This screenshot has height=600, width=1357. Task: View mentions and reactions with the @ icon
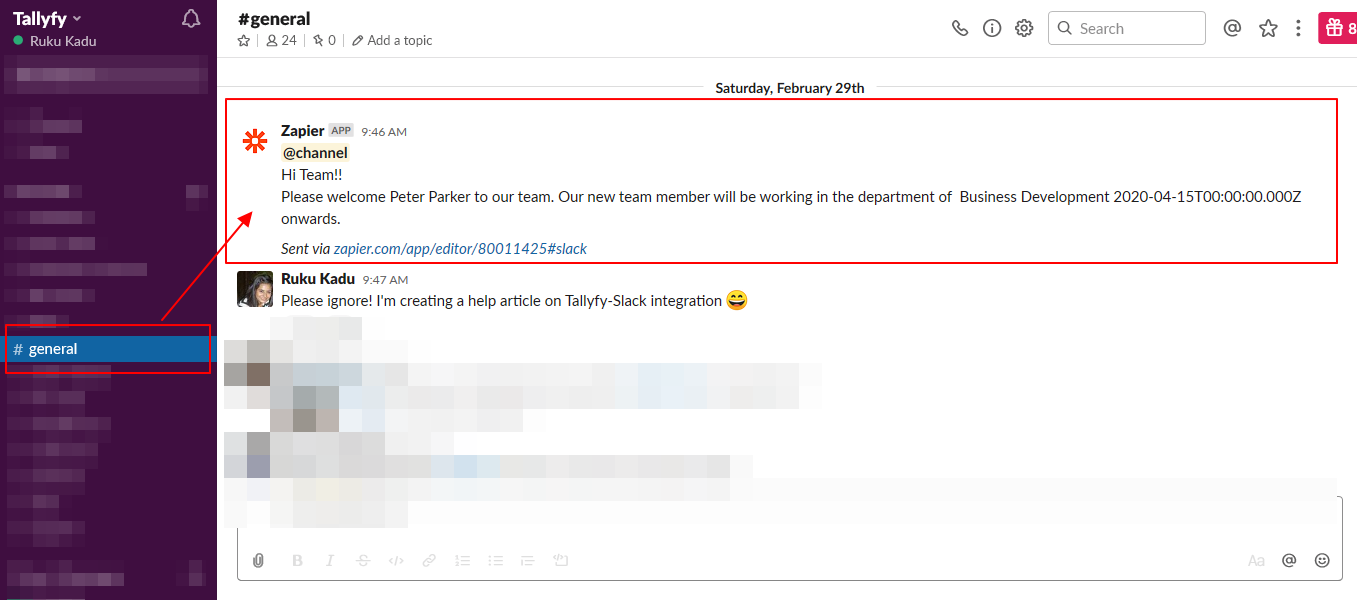[1232, 28]
